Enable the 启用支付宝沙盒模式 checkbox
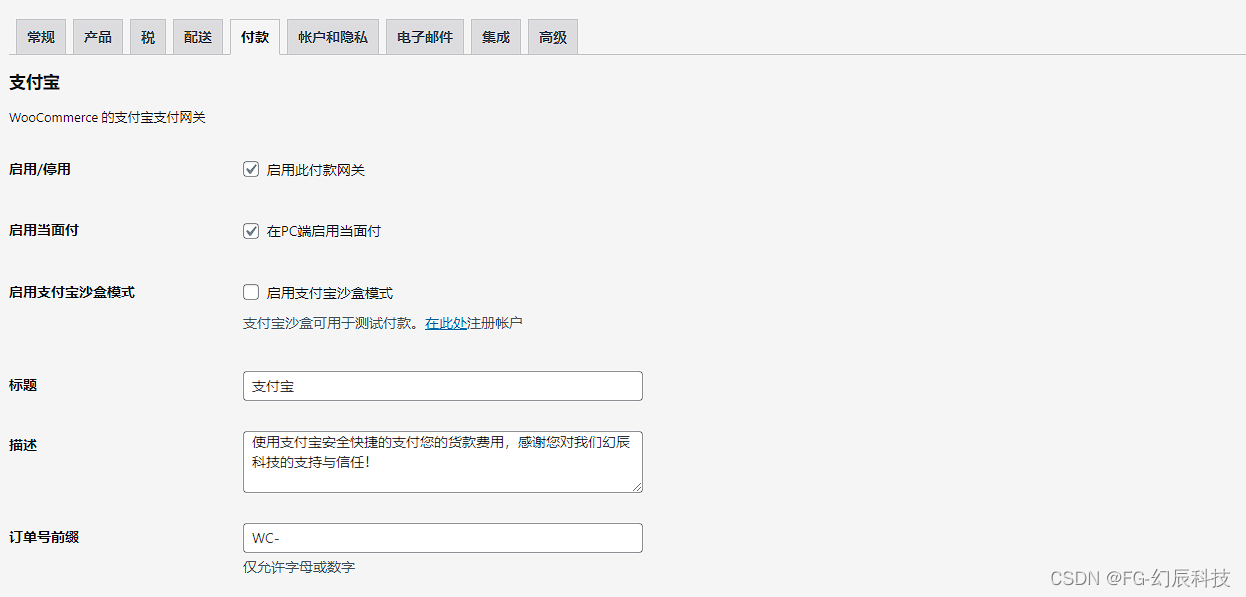The height and width of the screenshot is (597, 1246). click(251, 292)
